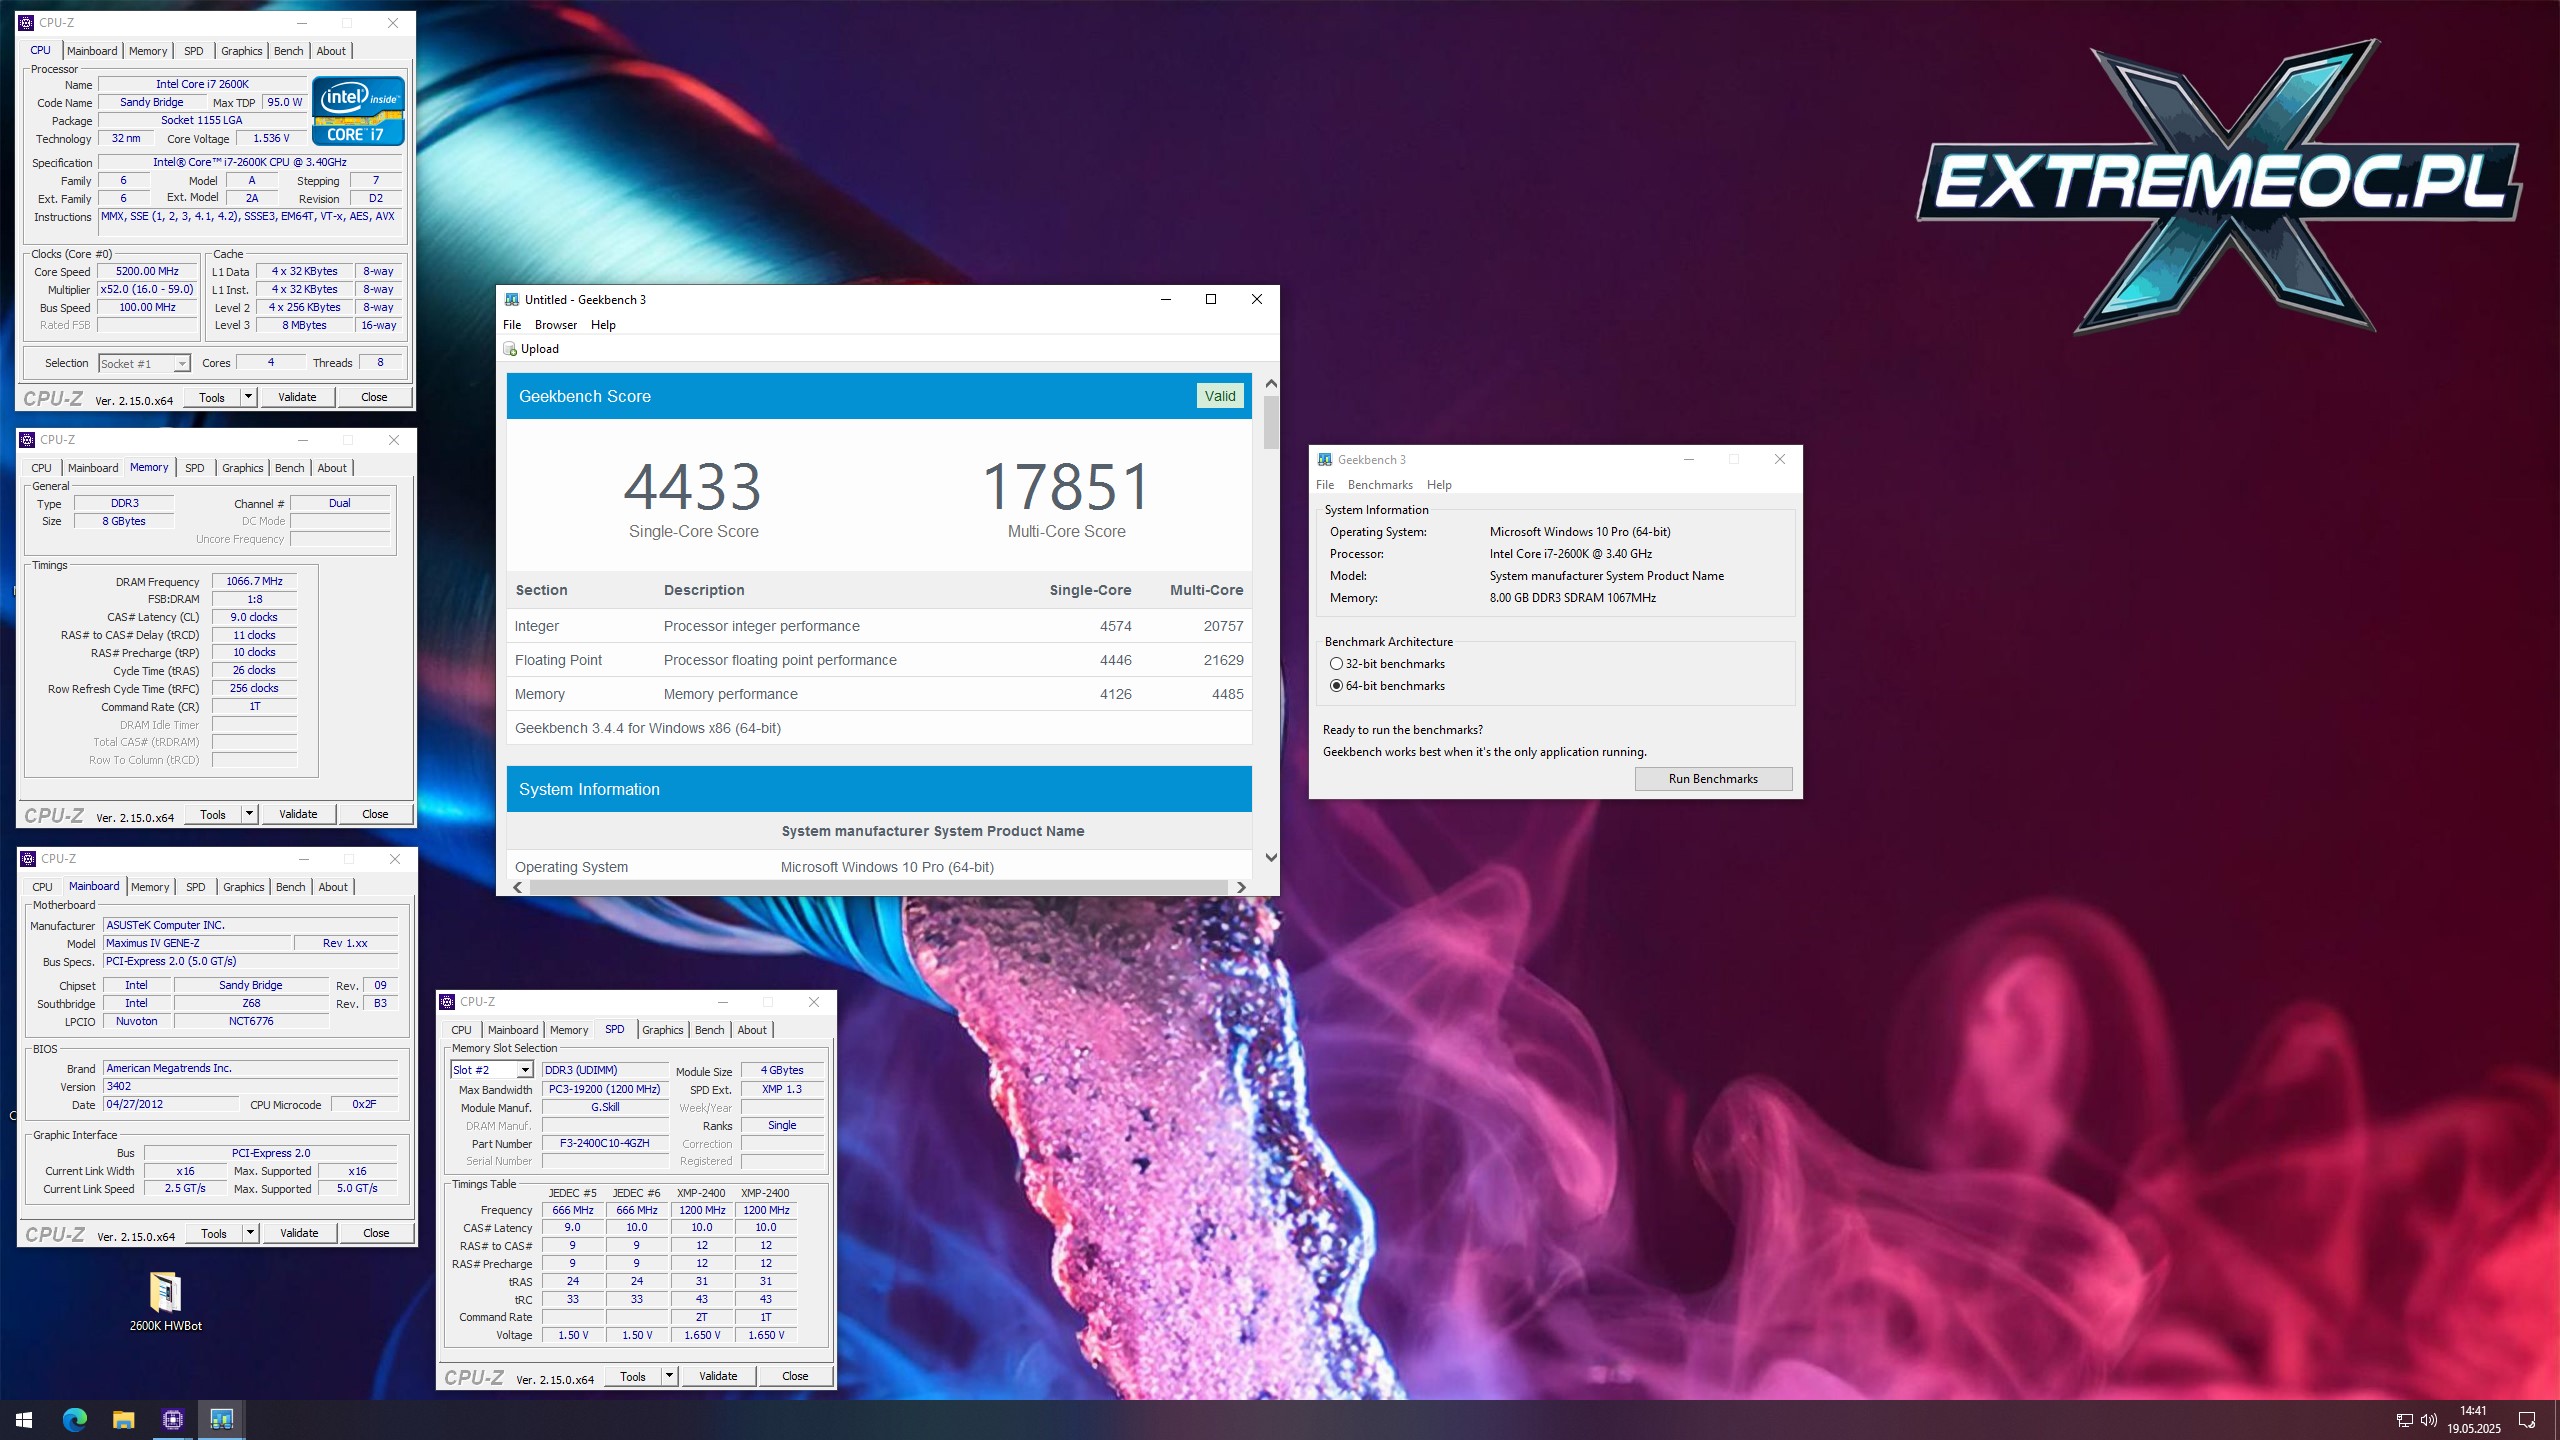Click Memory performance row in results
2560x1440 pixels.
click(879, 694)
